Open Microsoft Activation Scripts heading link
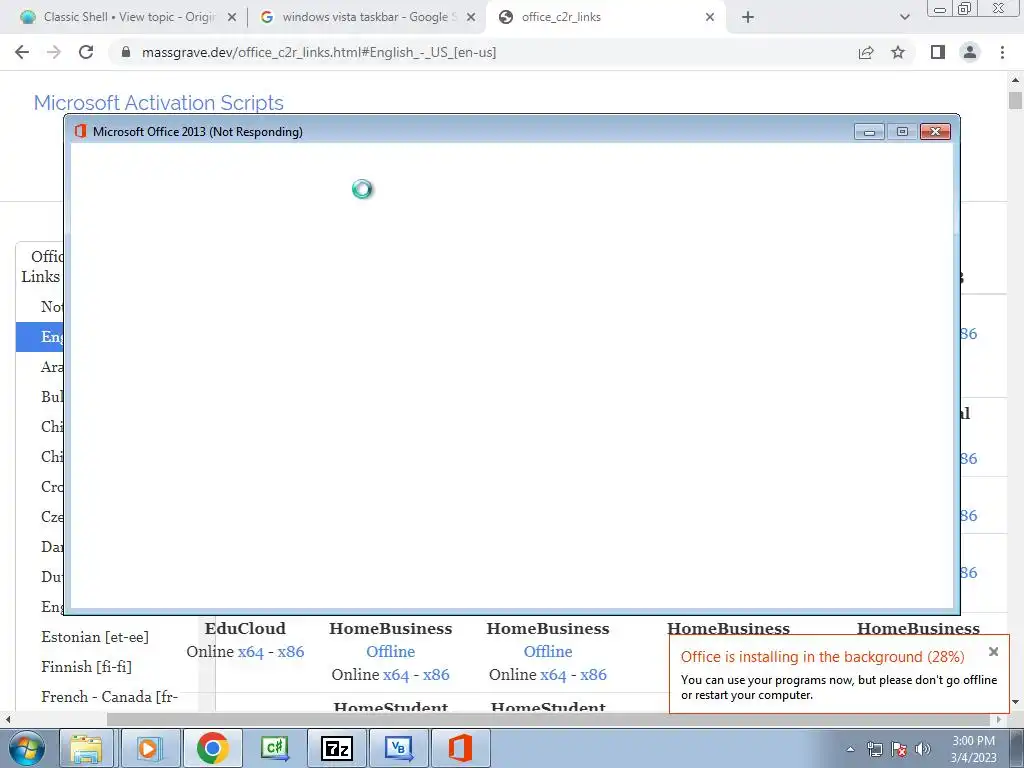 coord(159,103)
